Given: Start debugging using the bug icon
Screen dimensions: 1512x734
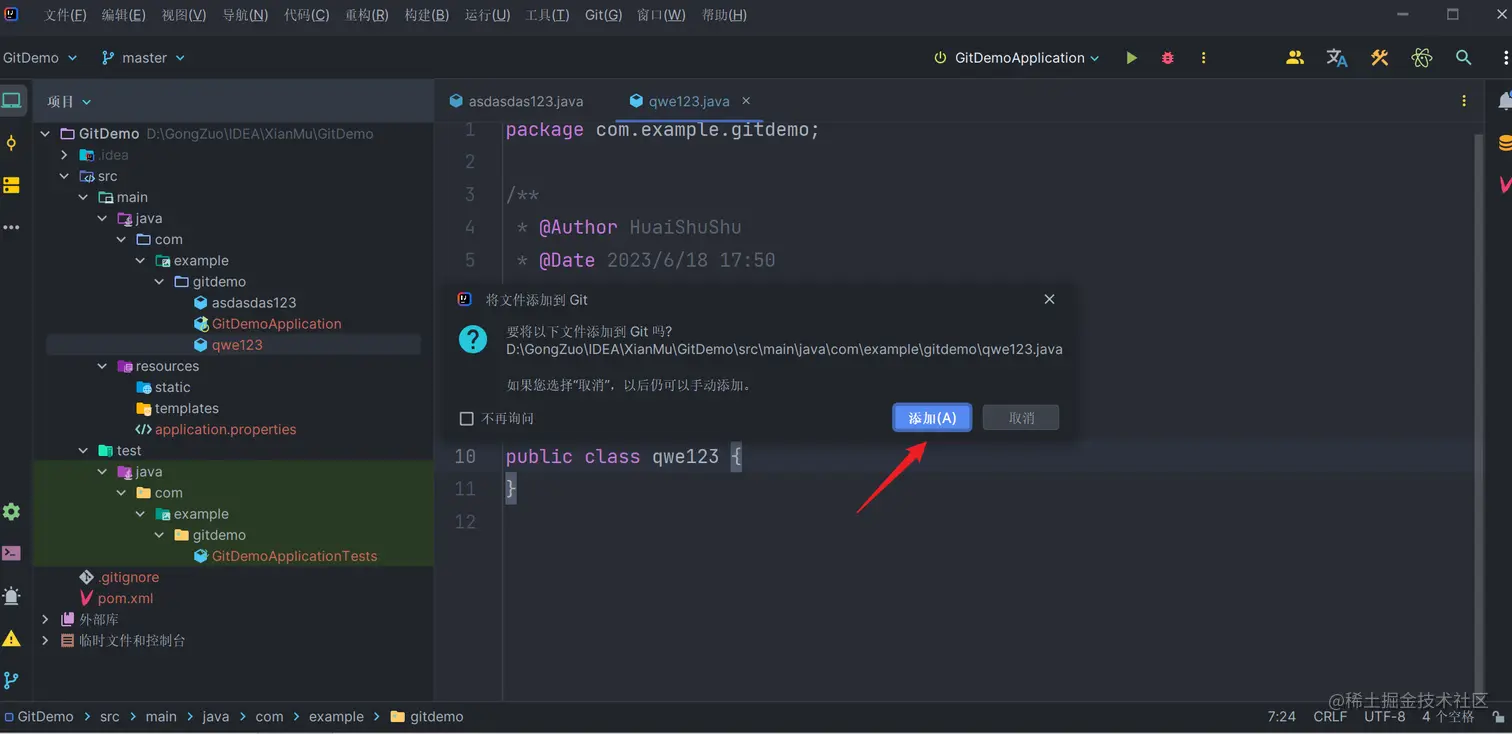Looking at the screenshot, I should coord(1167,57).
